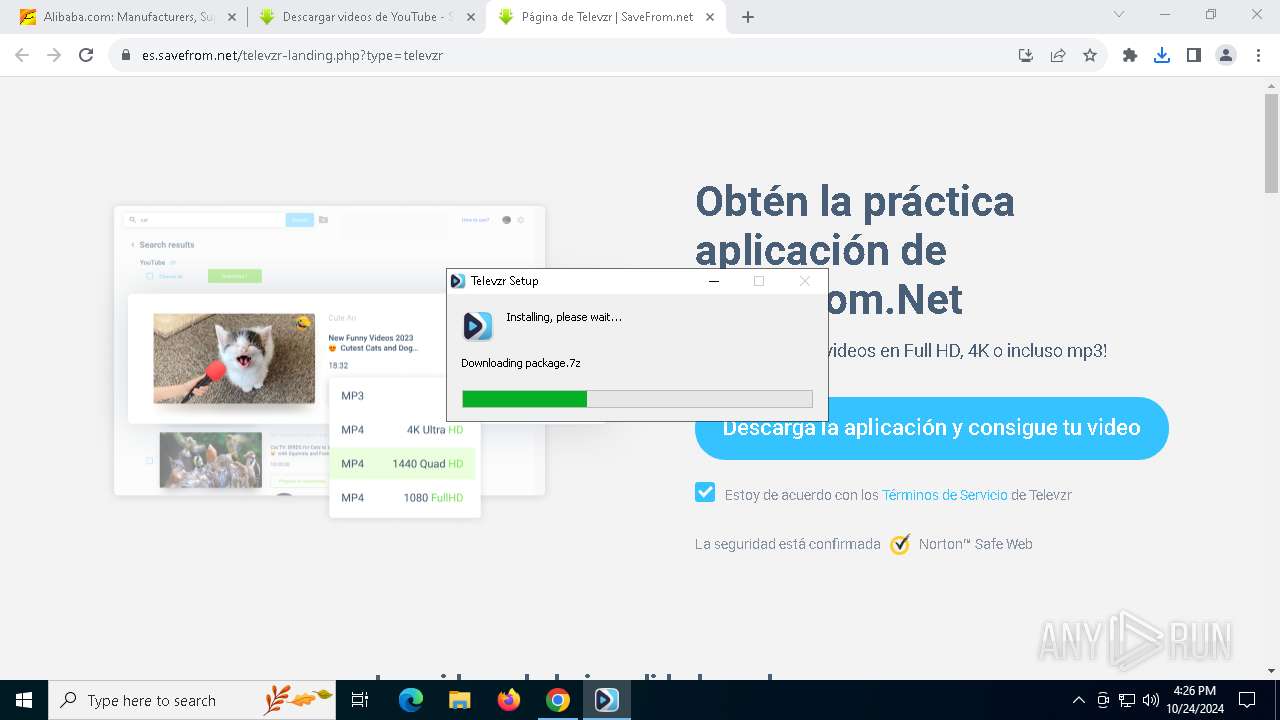The height and width of the screenshot is (720, 1280).
Task: Click the page vertical scrollbar
Action: coord(1271,142)
